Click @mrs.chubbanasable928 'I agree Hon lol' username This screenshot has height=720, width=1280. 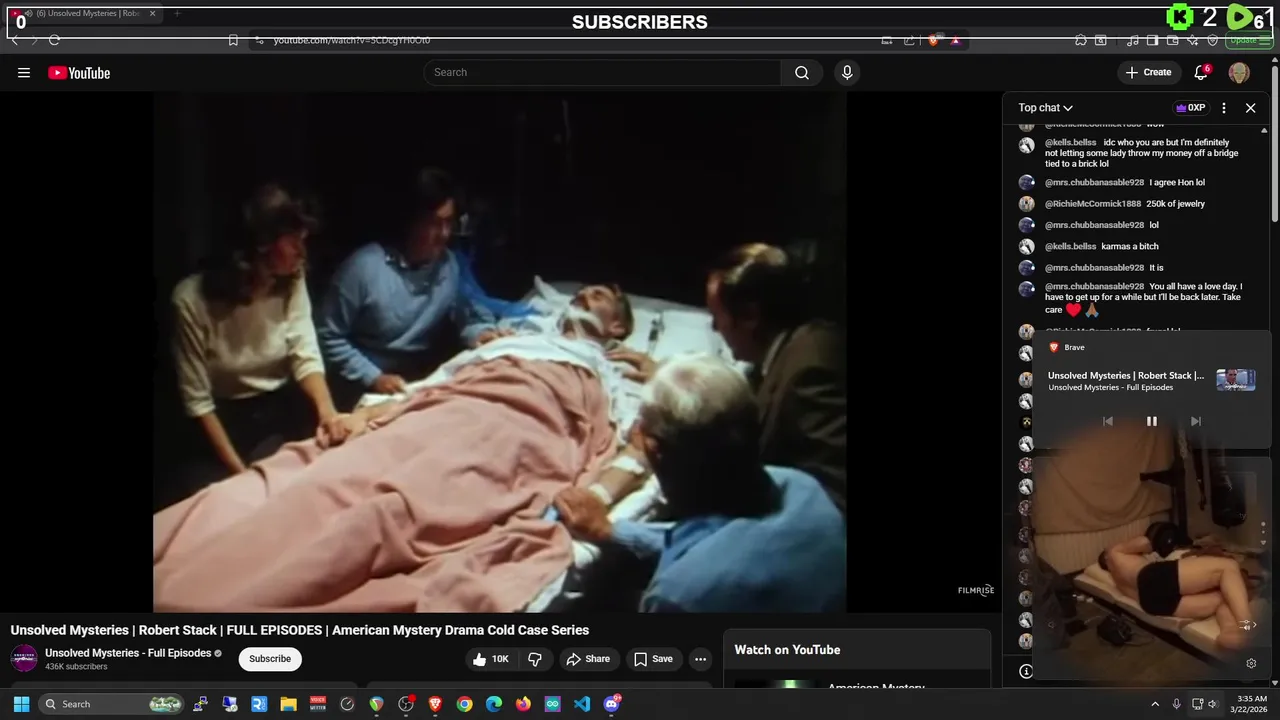tap(1094, 183)
